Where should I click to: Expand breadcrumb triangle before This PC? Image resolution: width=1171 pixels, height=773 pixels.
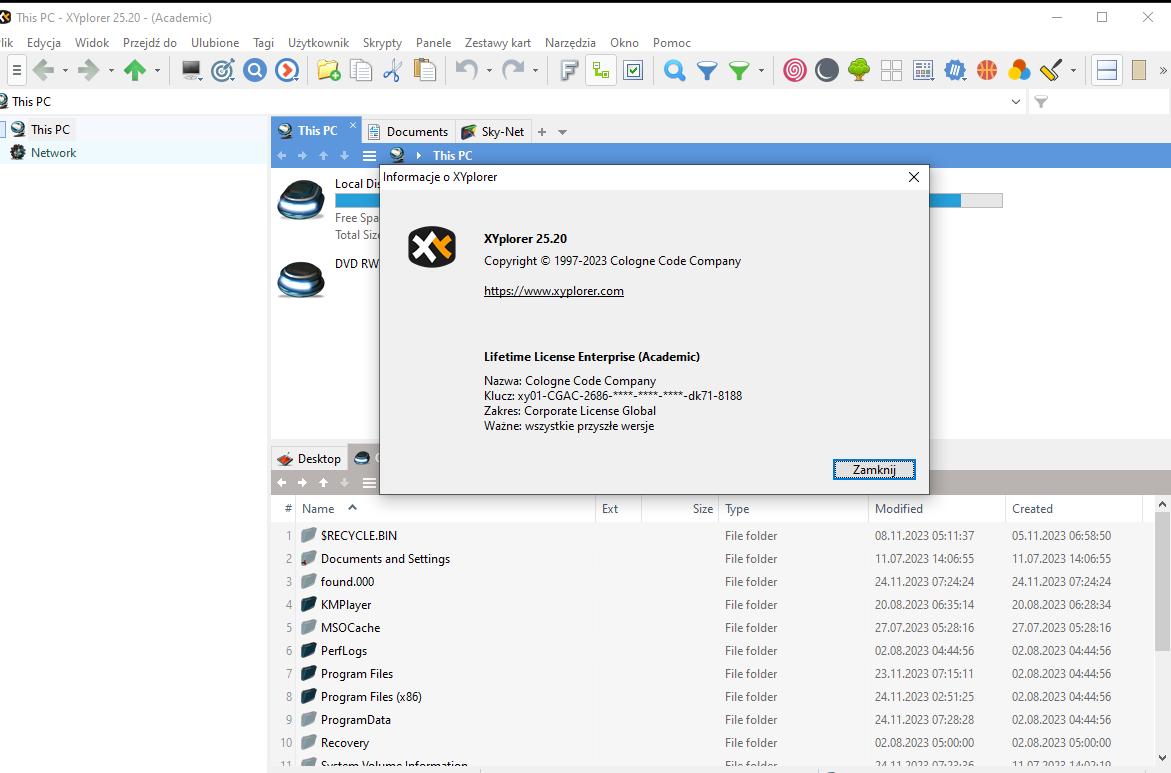[x=419, y=155]
